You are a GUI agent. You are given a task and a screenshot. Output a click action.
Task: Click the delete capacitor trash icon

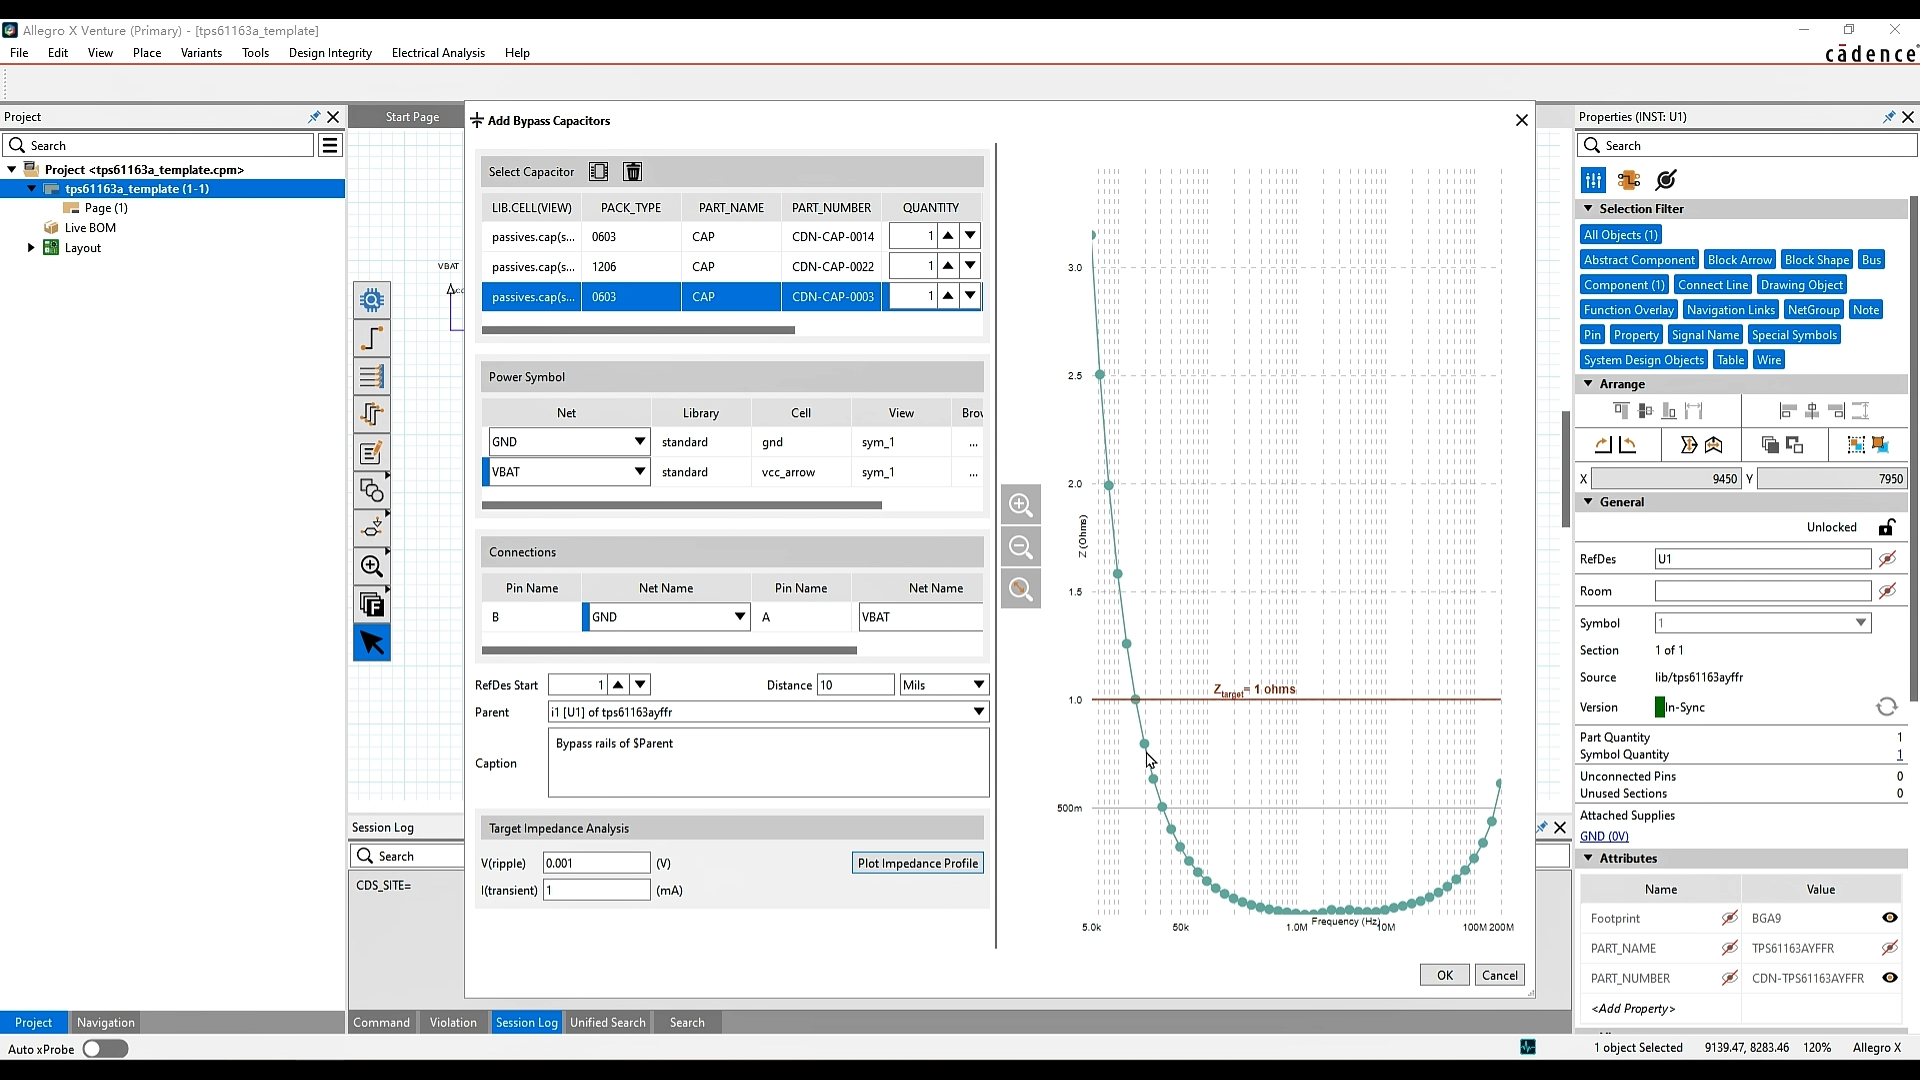(633, 172)
